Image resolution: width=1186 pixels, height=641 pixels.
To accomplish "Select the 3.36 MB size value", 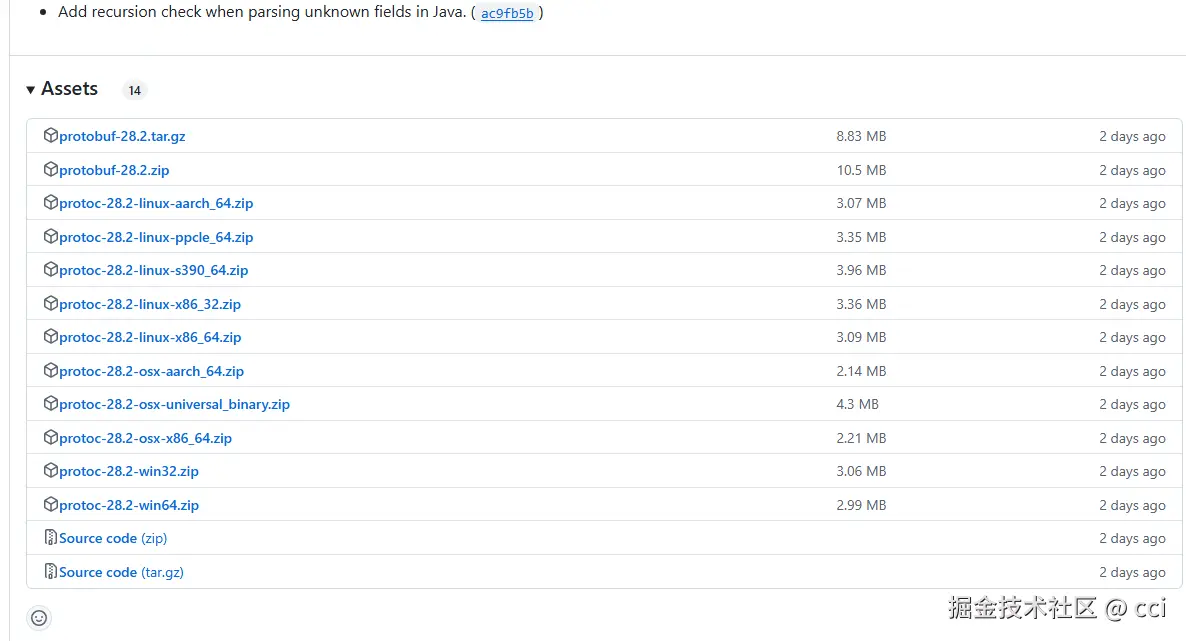I will (x=861, y=304).
